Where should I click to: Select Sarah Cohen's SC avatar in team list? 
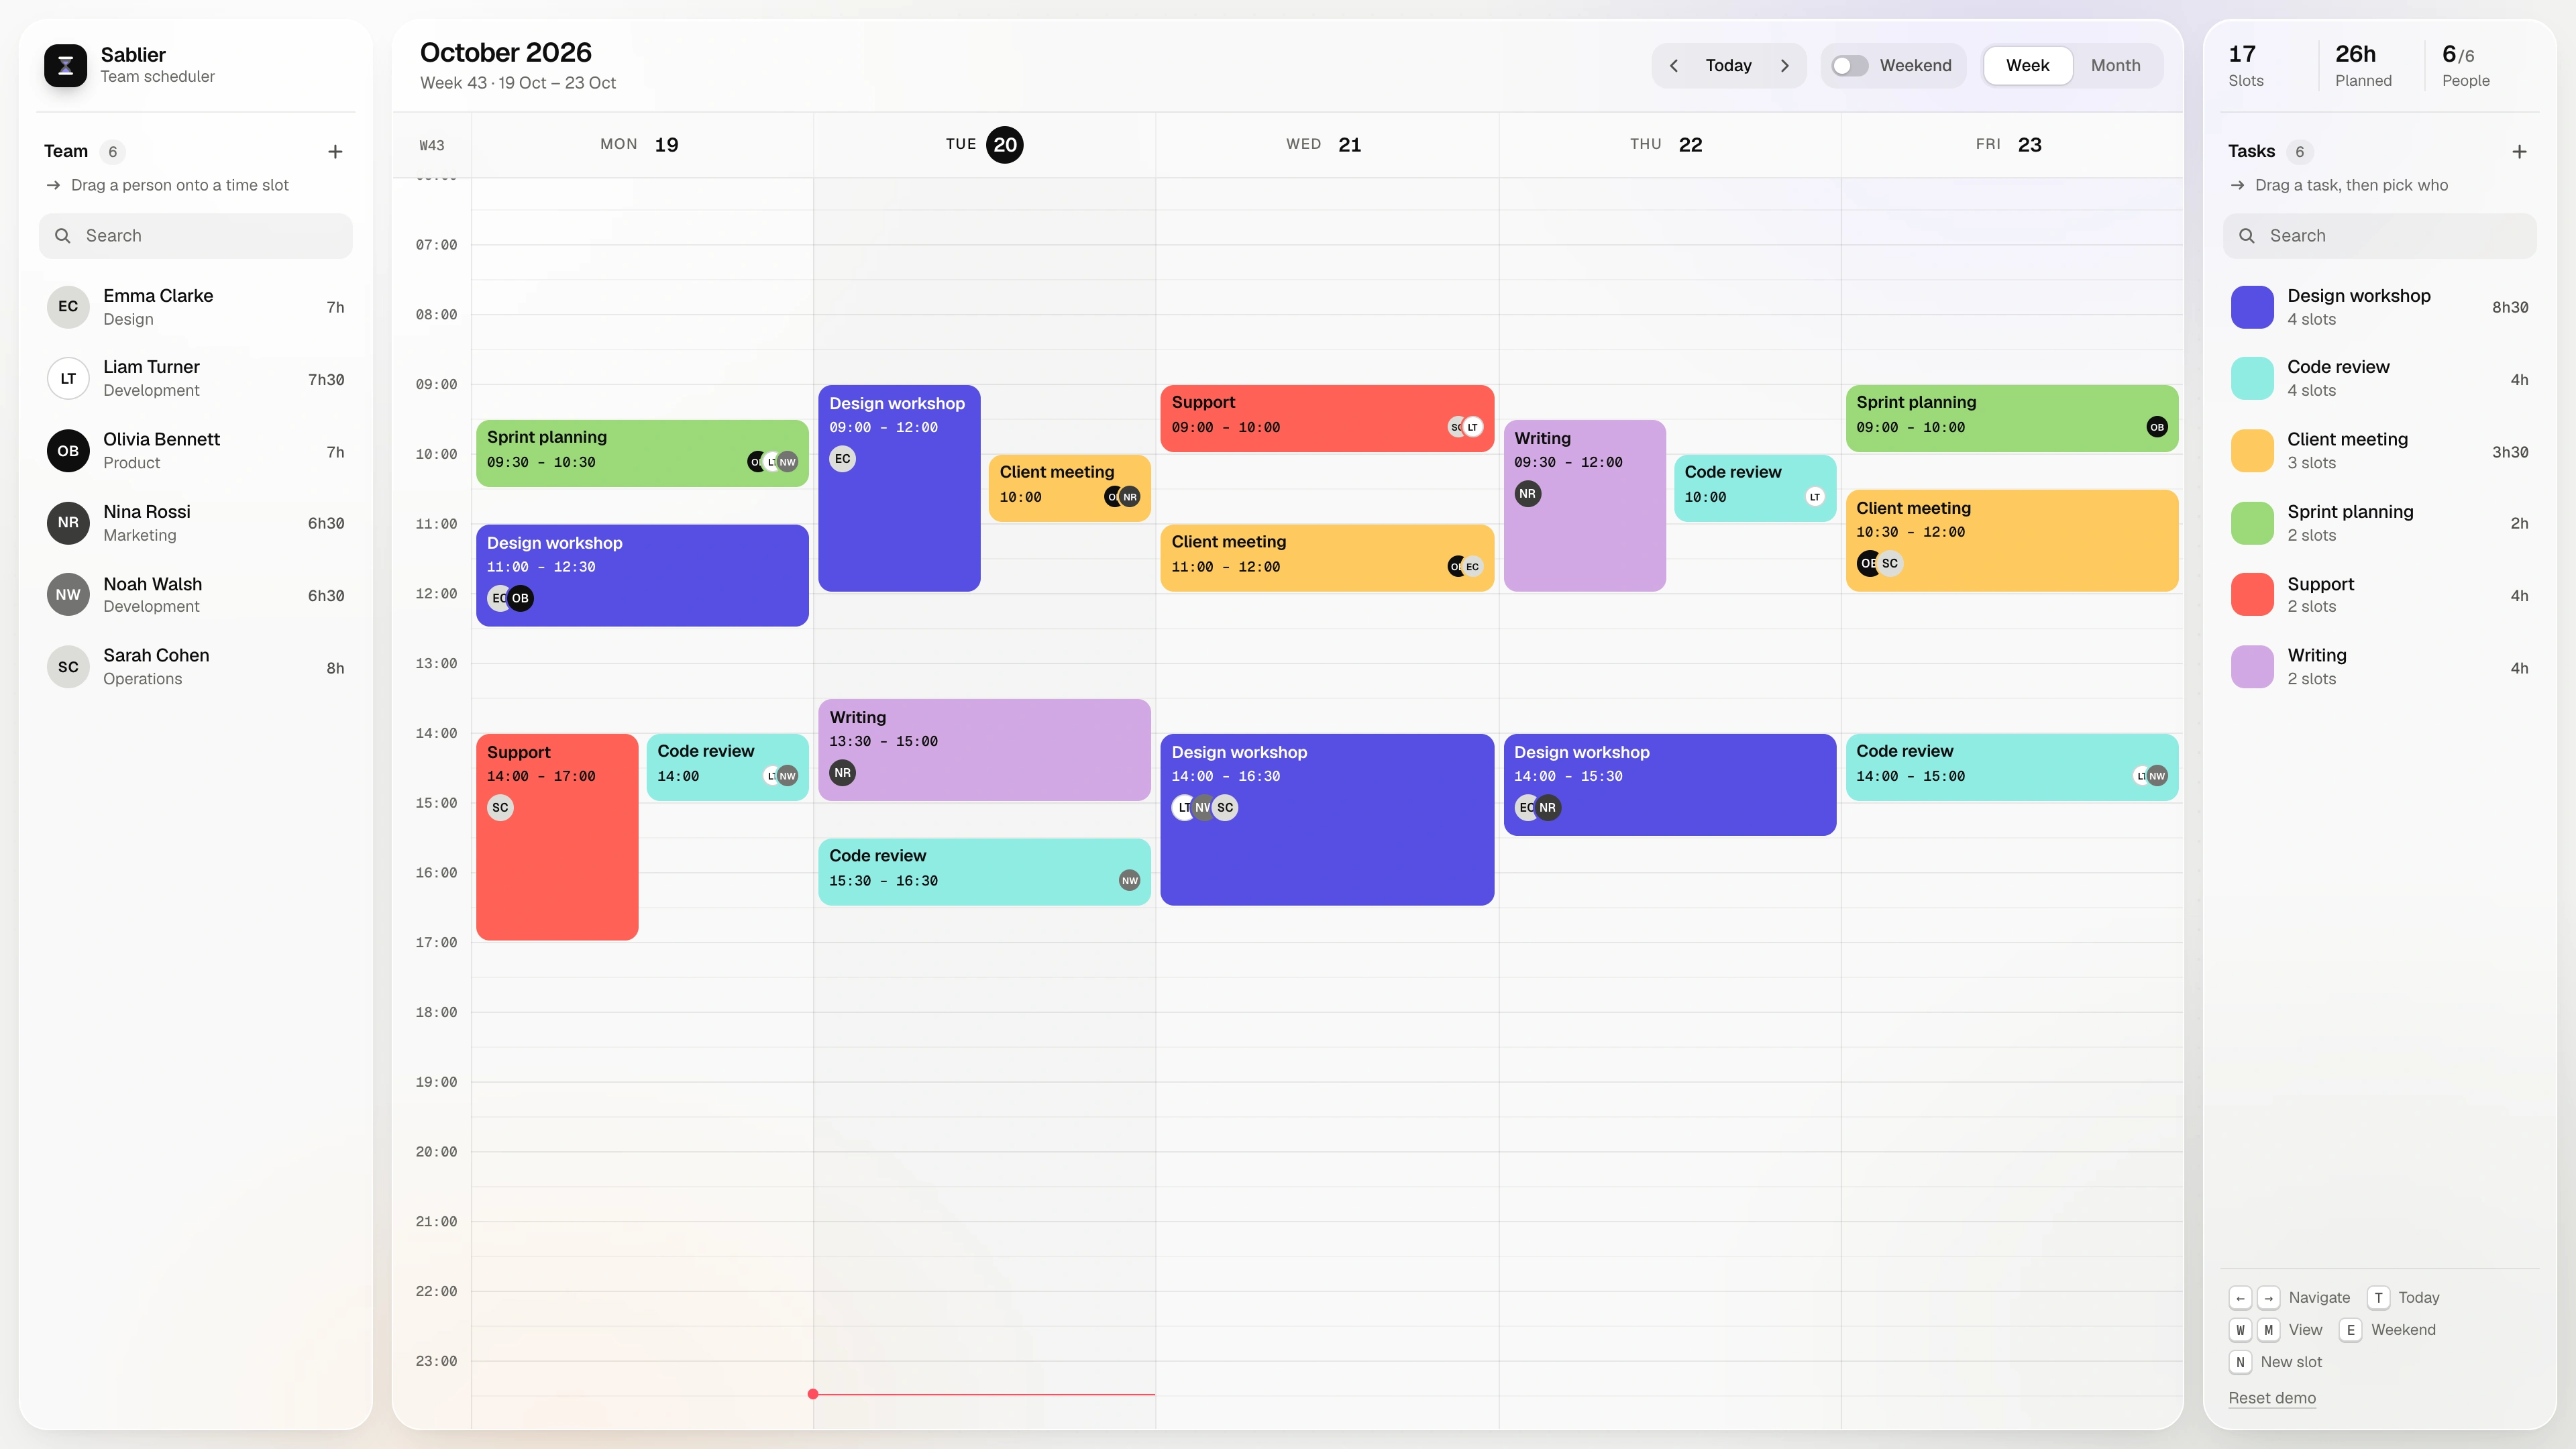click(68, 667)
